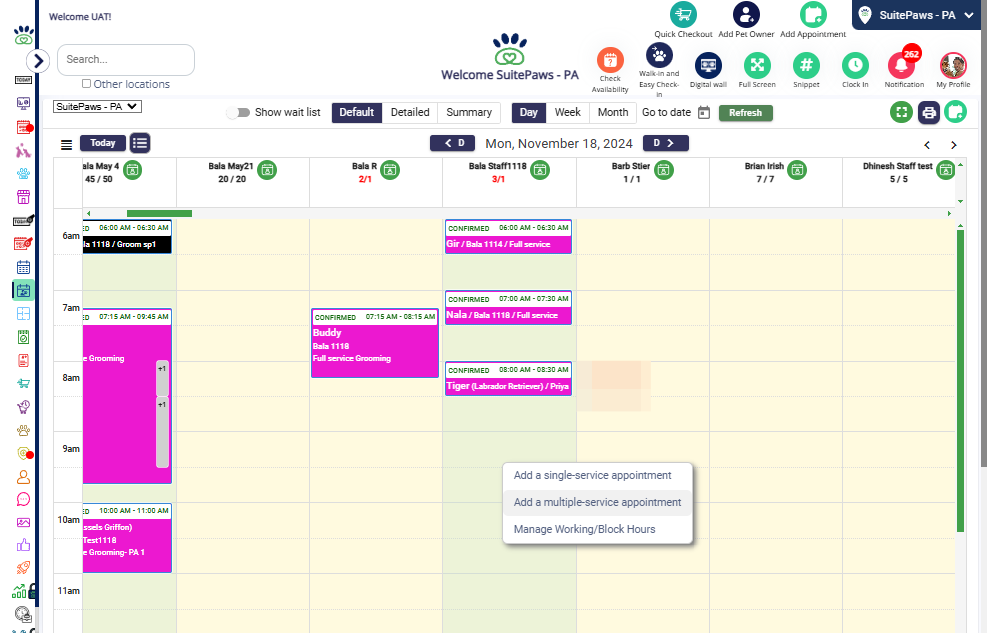Click the Go to date calendar icon

[x=704, y=113]
